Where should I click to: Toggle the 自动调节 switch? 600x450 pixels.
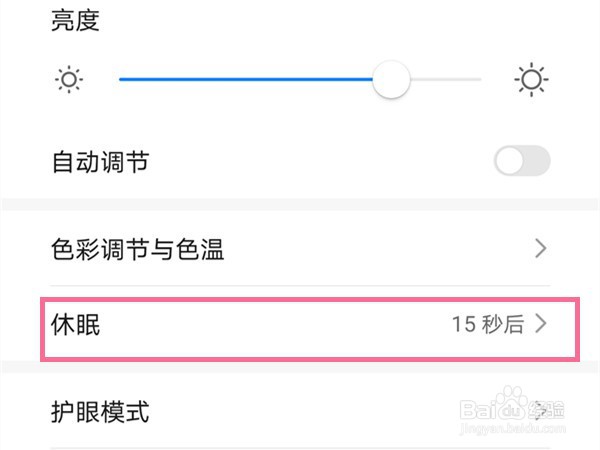(x=522, y=161)
